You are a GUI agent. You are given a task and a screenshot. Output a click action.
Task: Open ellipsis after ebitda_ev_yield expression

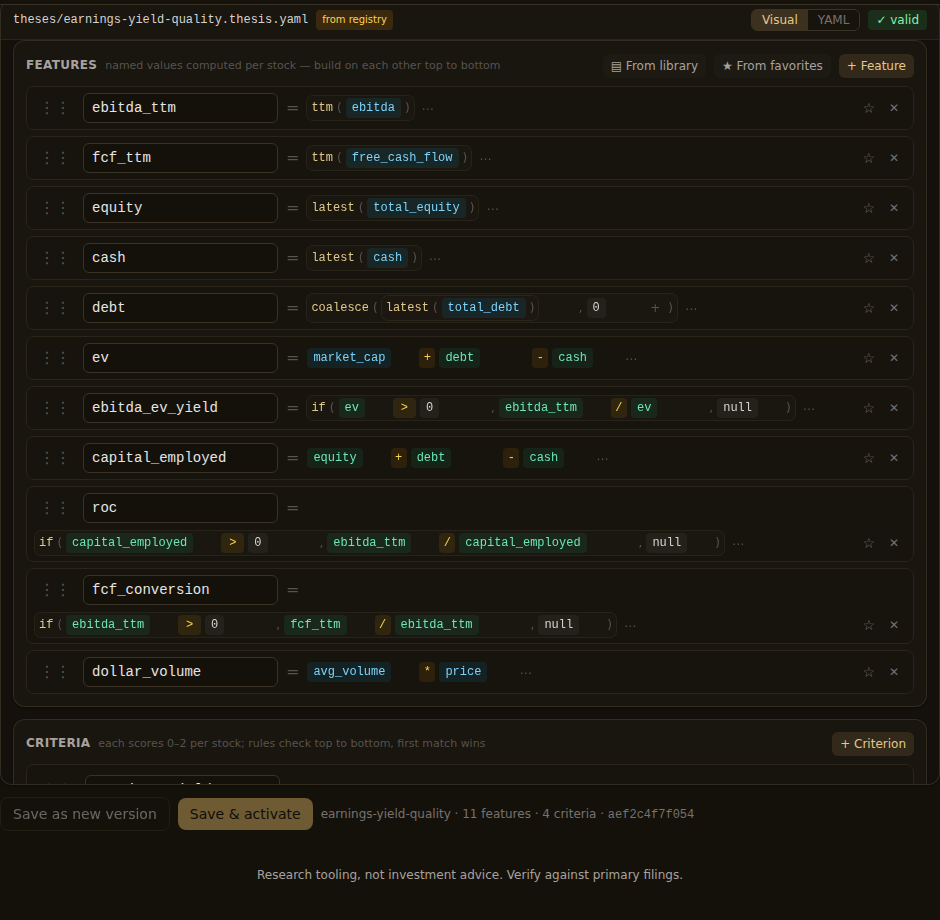(809, 409)
